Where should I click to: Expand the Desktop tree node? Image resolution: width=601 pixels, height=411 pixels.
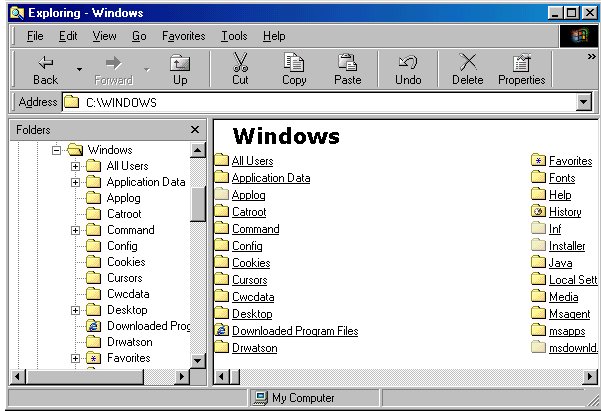[76, 310]
